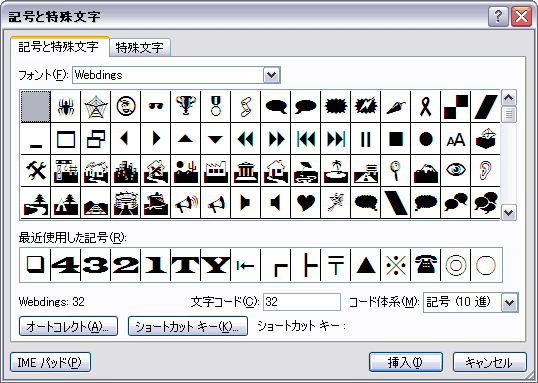Focus the 文字コード input field
538x383 pixels.
302,302
